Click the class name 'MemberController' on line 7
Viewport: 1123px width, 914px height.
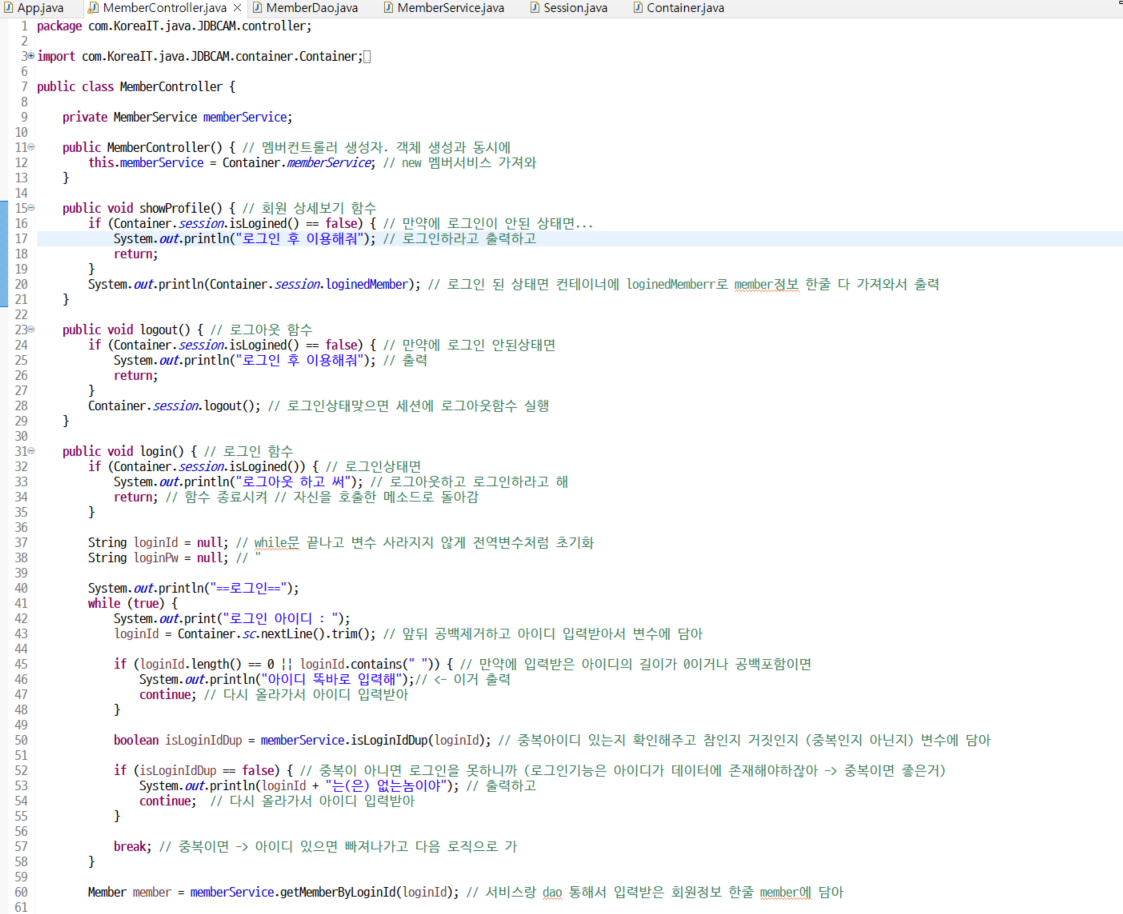coord(171,87)
